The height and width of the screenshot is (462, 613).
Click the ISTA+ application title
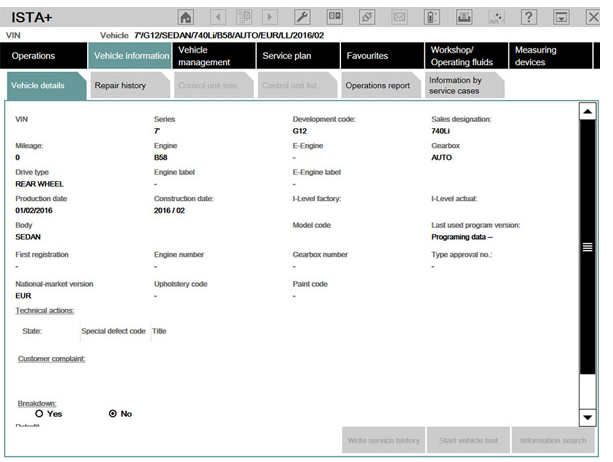click(x=32, y=18)
